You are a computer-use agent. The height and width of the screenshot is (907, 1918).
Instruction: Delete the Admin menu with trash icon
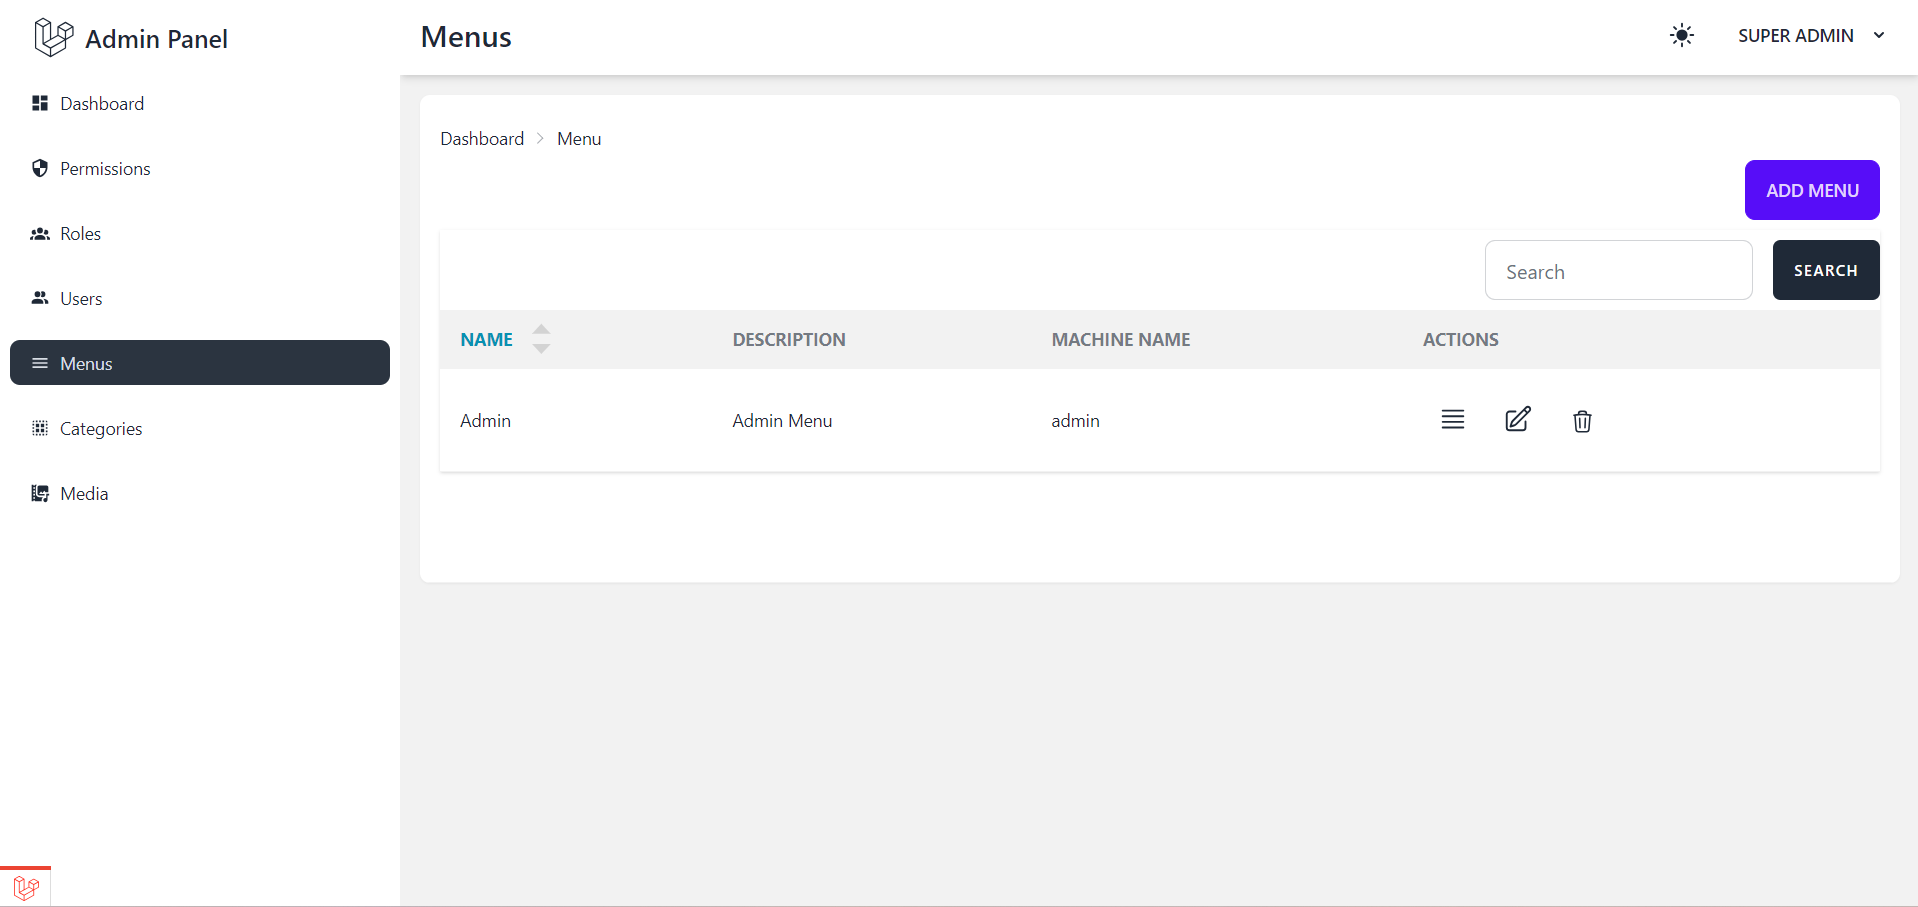pyautogui.click(x=1582, y=421)
